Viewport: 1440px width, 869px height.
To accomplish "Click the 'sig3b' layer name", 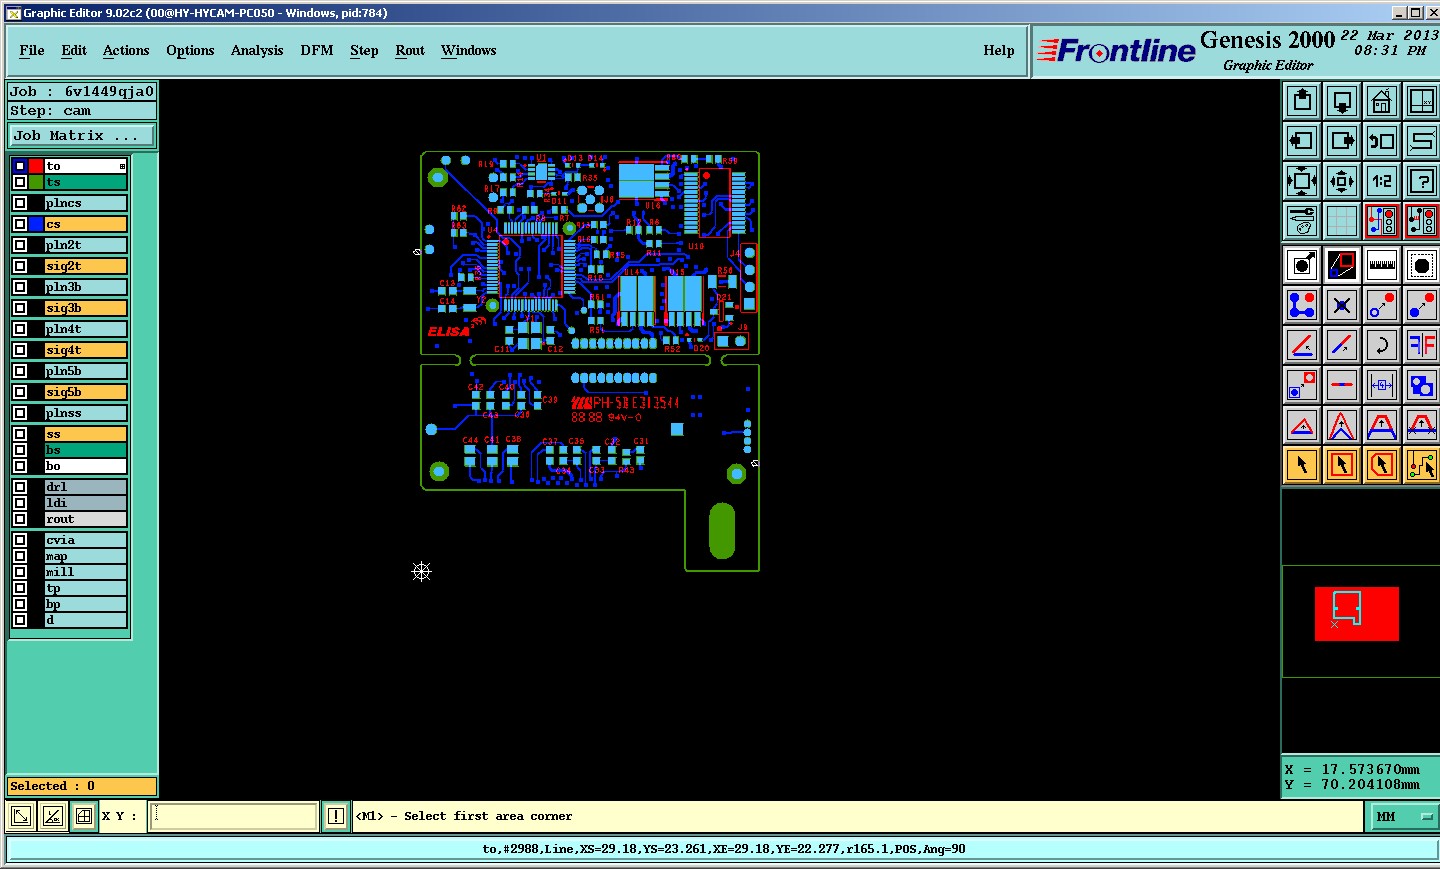I will pos(86,308).
